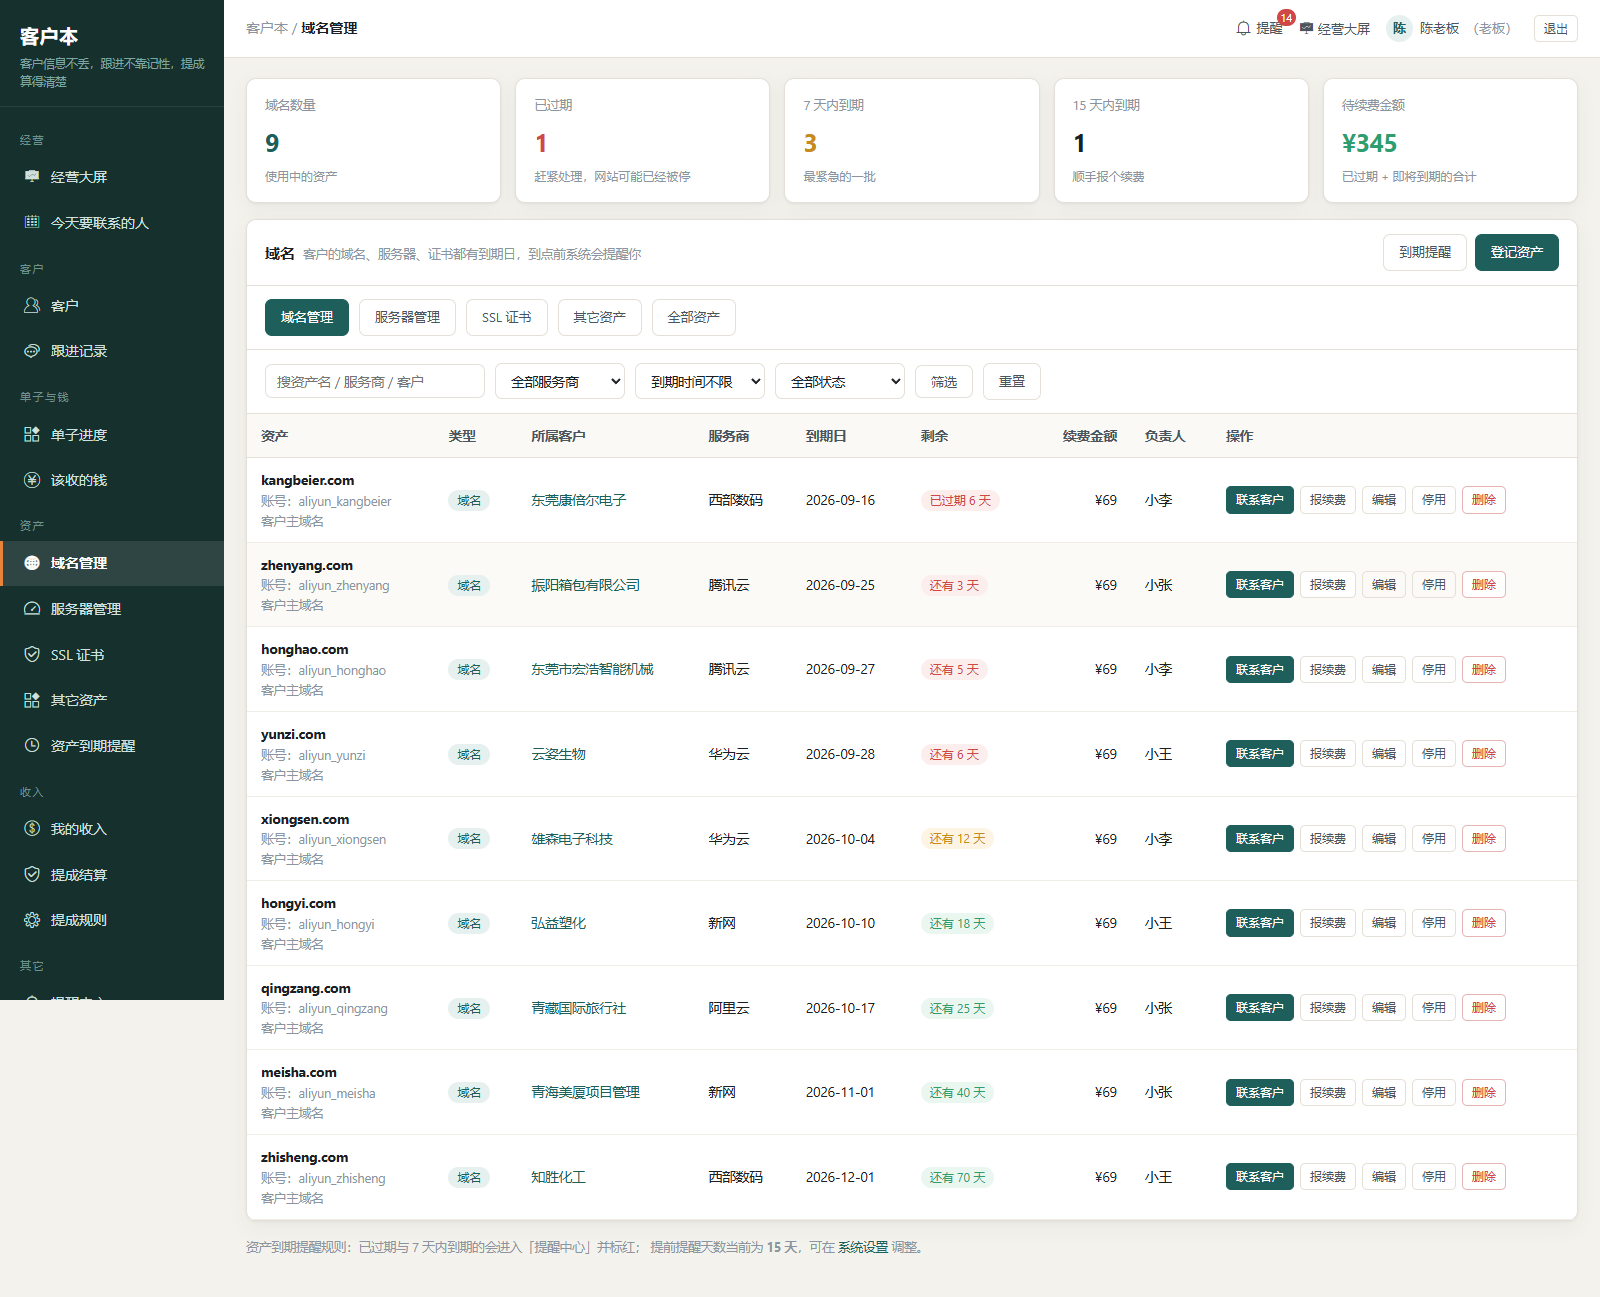Click the qingzang.com asset name
The height and width of the screenshot is (1297, 1600).
tap(306, 988)
